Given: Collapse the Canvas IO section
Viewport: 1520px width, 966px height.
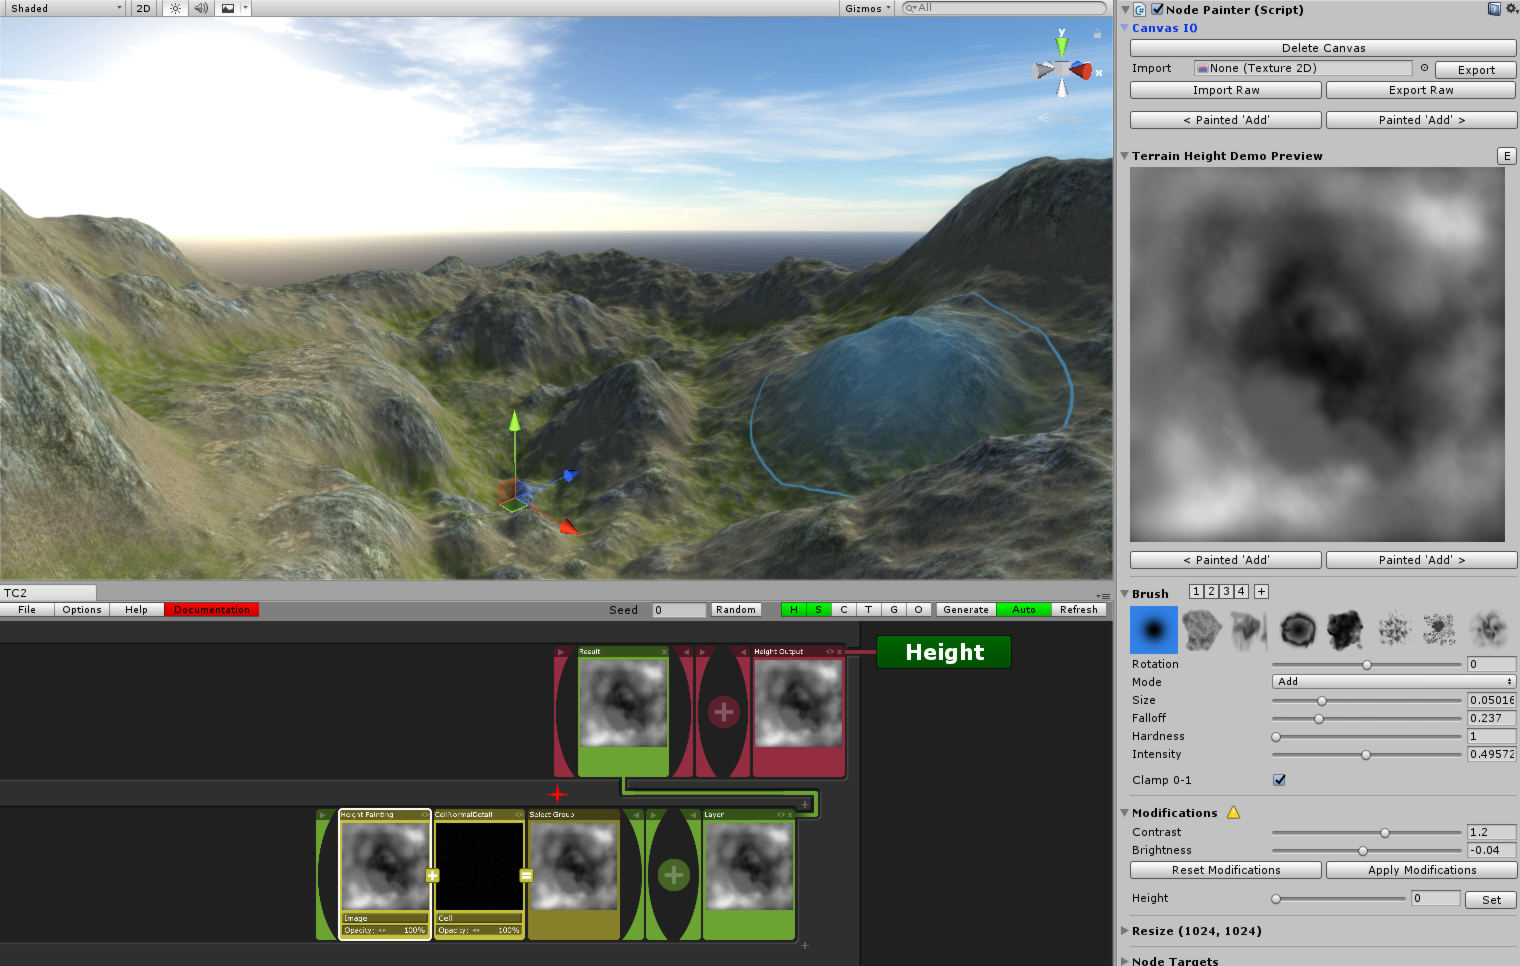Looking at the screenshot, I should [1125, 28].
